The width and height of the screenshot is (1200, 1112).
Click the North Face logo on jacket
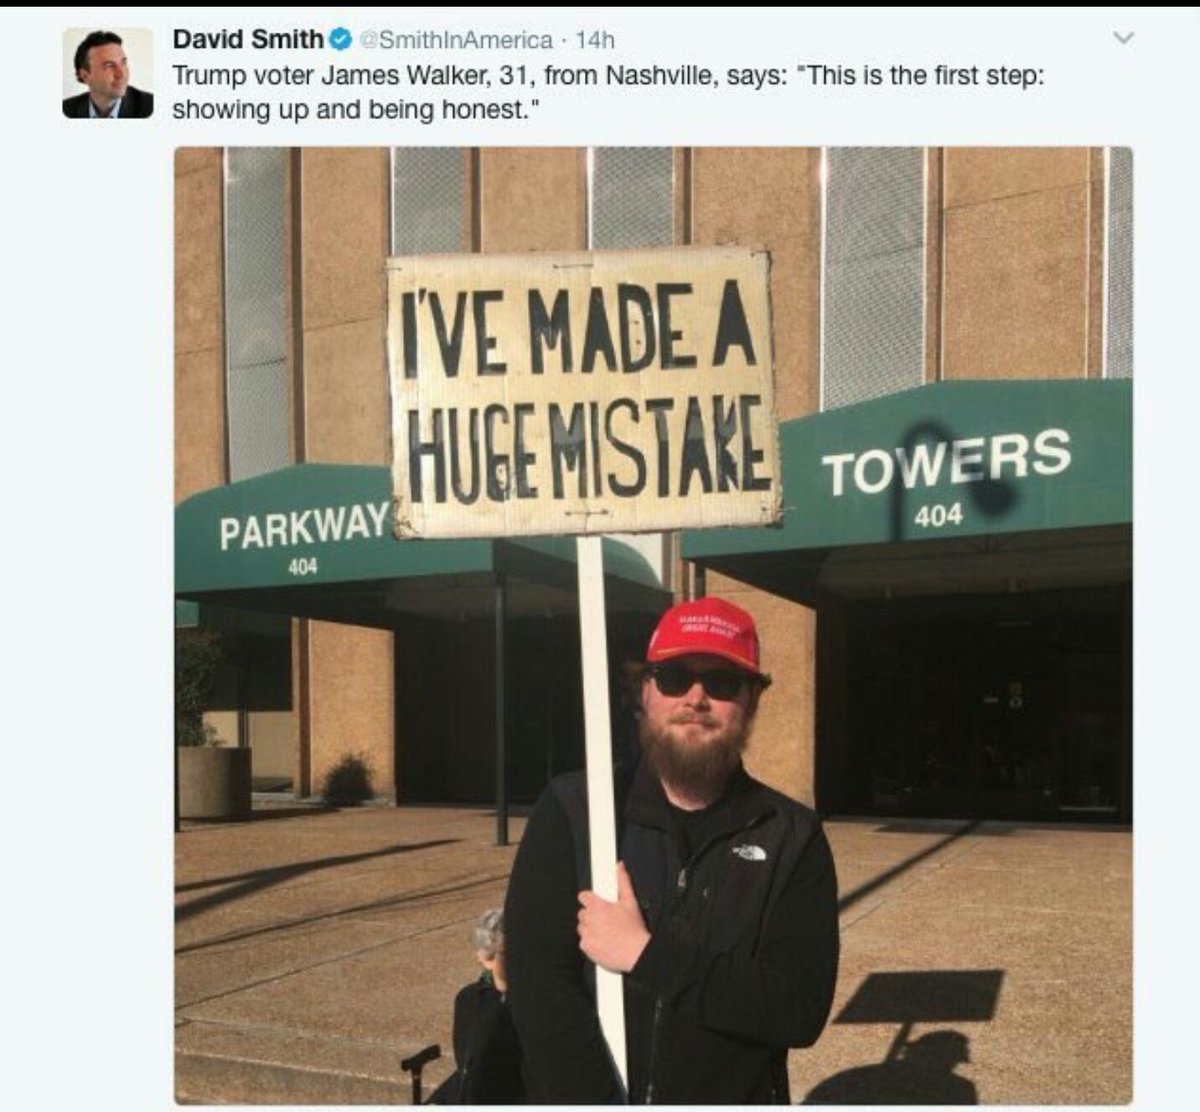pyautogui.click(x=749, y=852)
